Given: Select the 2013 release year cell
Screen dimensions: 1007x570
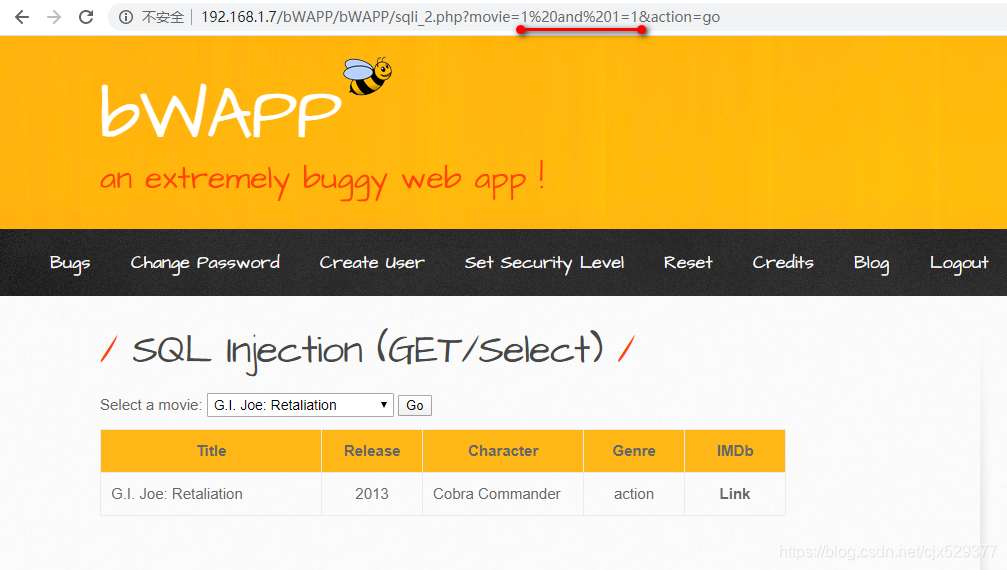Looking at the screenshot, I should click(x=372, y=494).
